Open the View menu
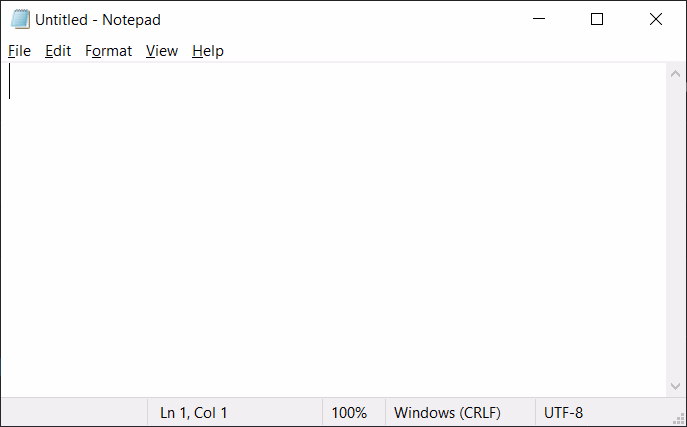Image resolution: width=687 pixels, height=427 pixels. [x=162, y=51]
